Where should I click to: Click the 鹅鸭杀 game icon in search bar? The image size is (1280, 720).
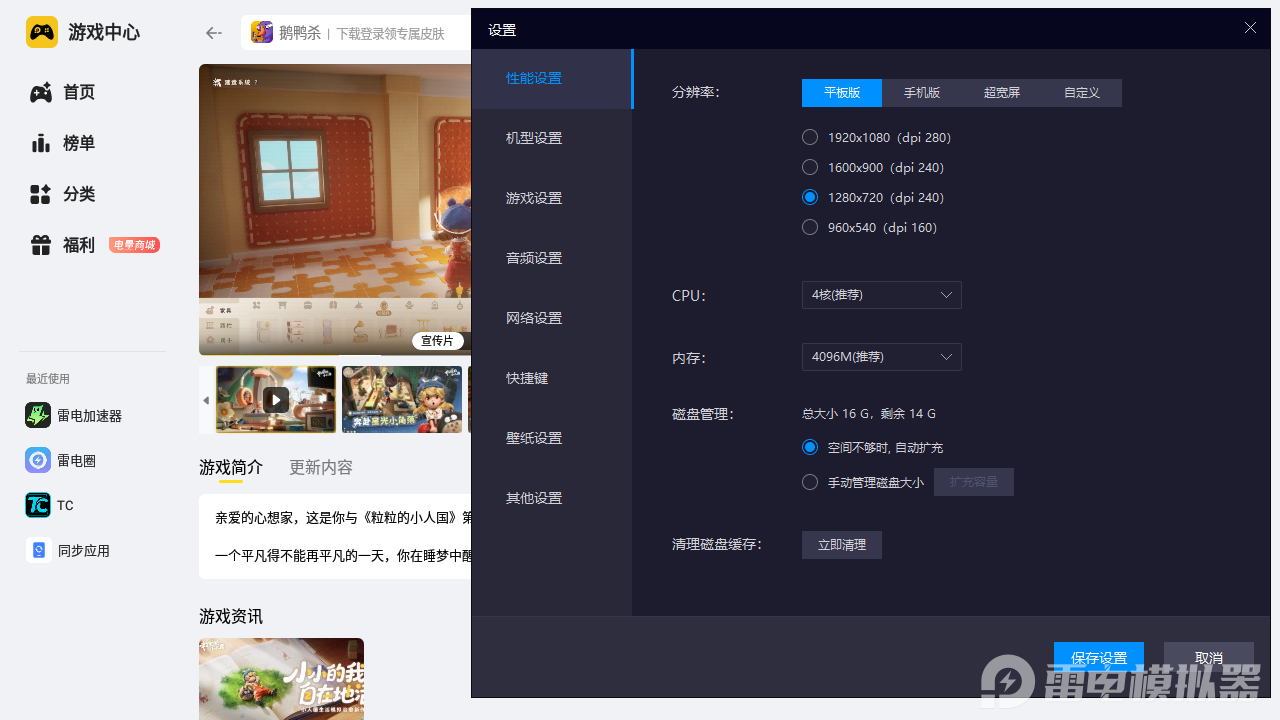pyautogui.click(x=262, y=33)
